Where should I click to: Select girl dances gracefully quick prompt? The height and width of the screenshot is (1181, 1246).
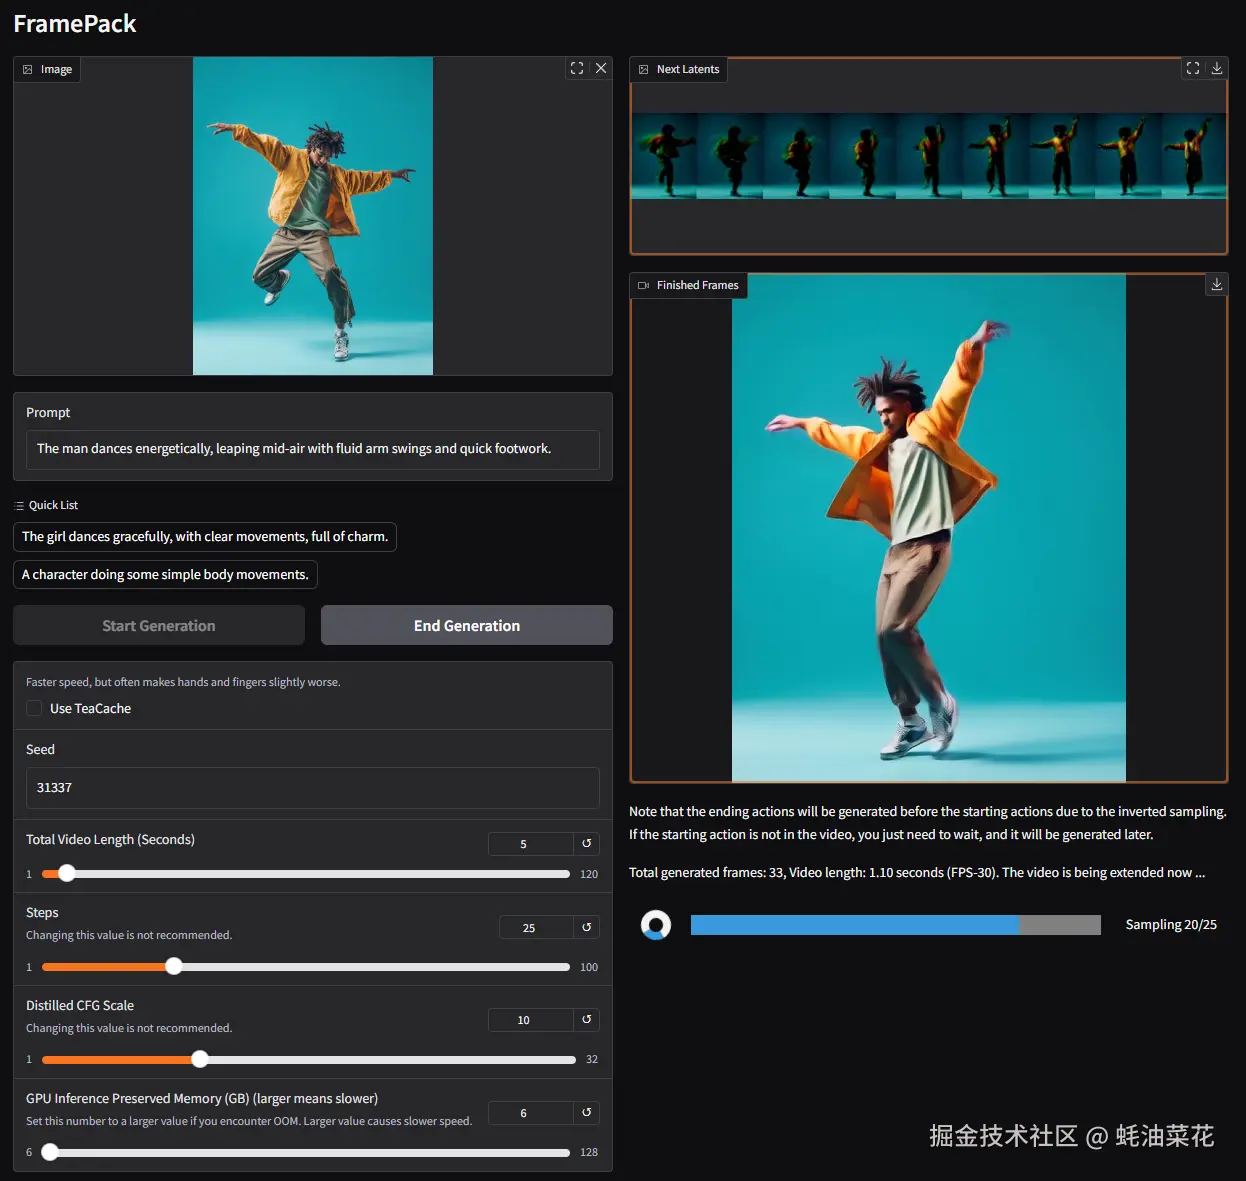[x=205, y=537]
